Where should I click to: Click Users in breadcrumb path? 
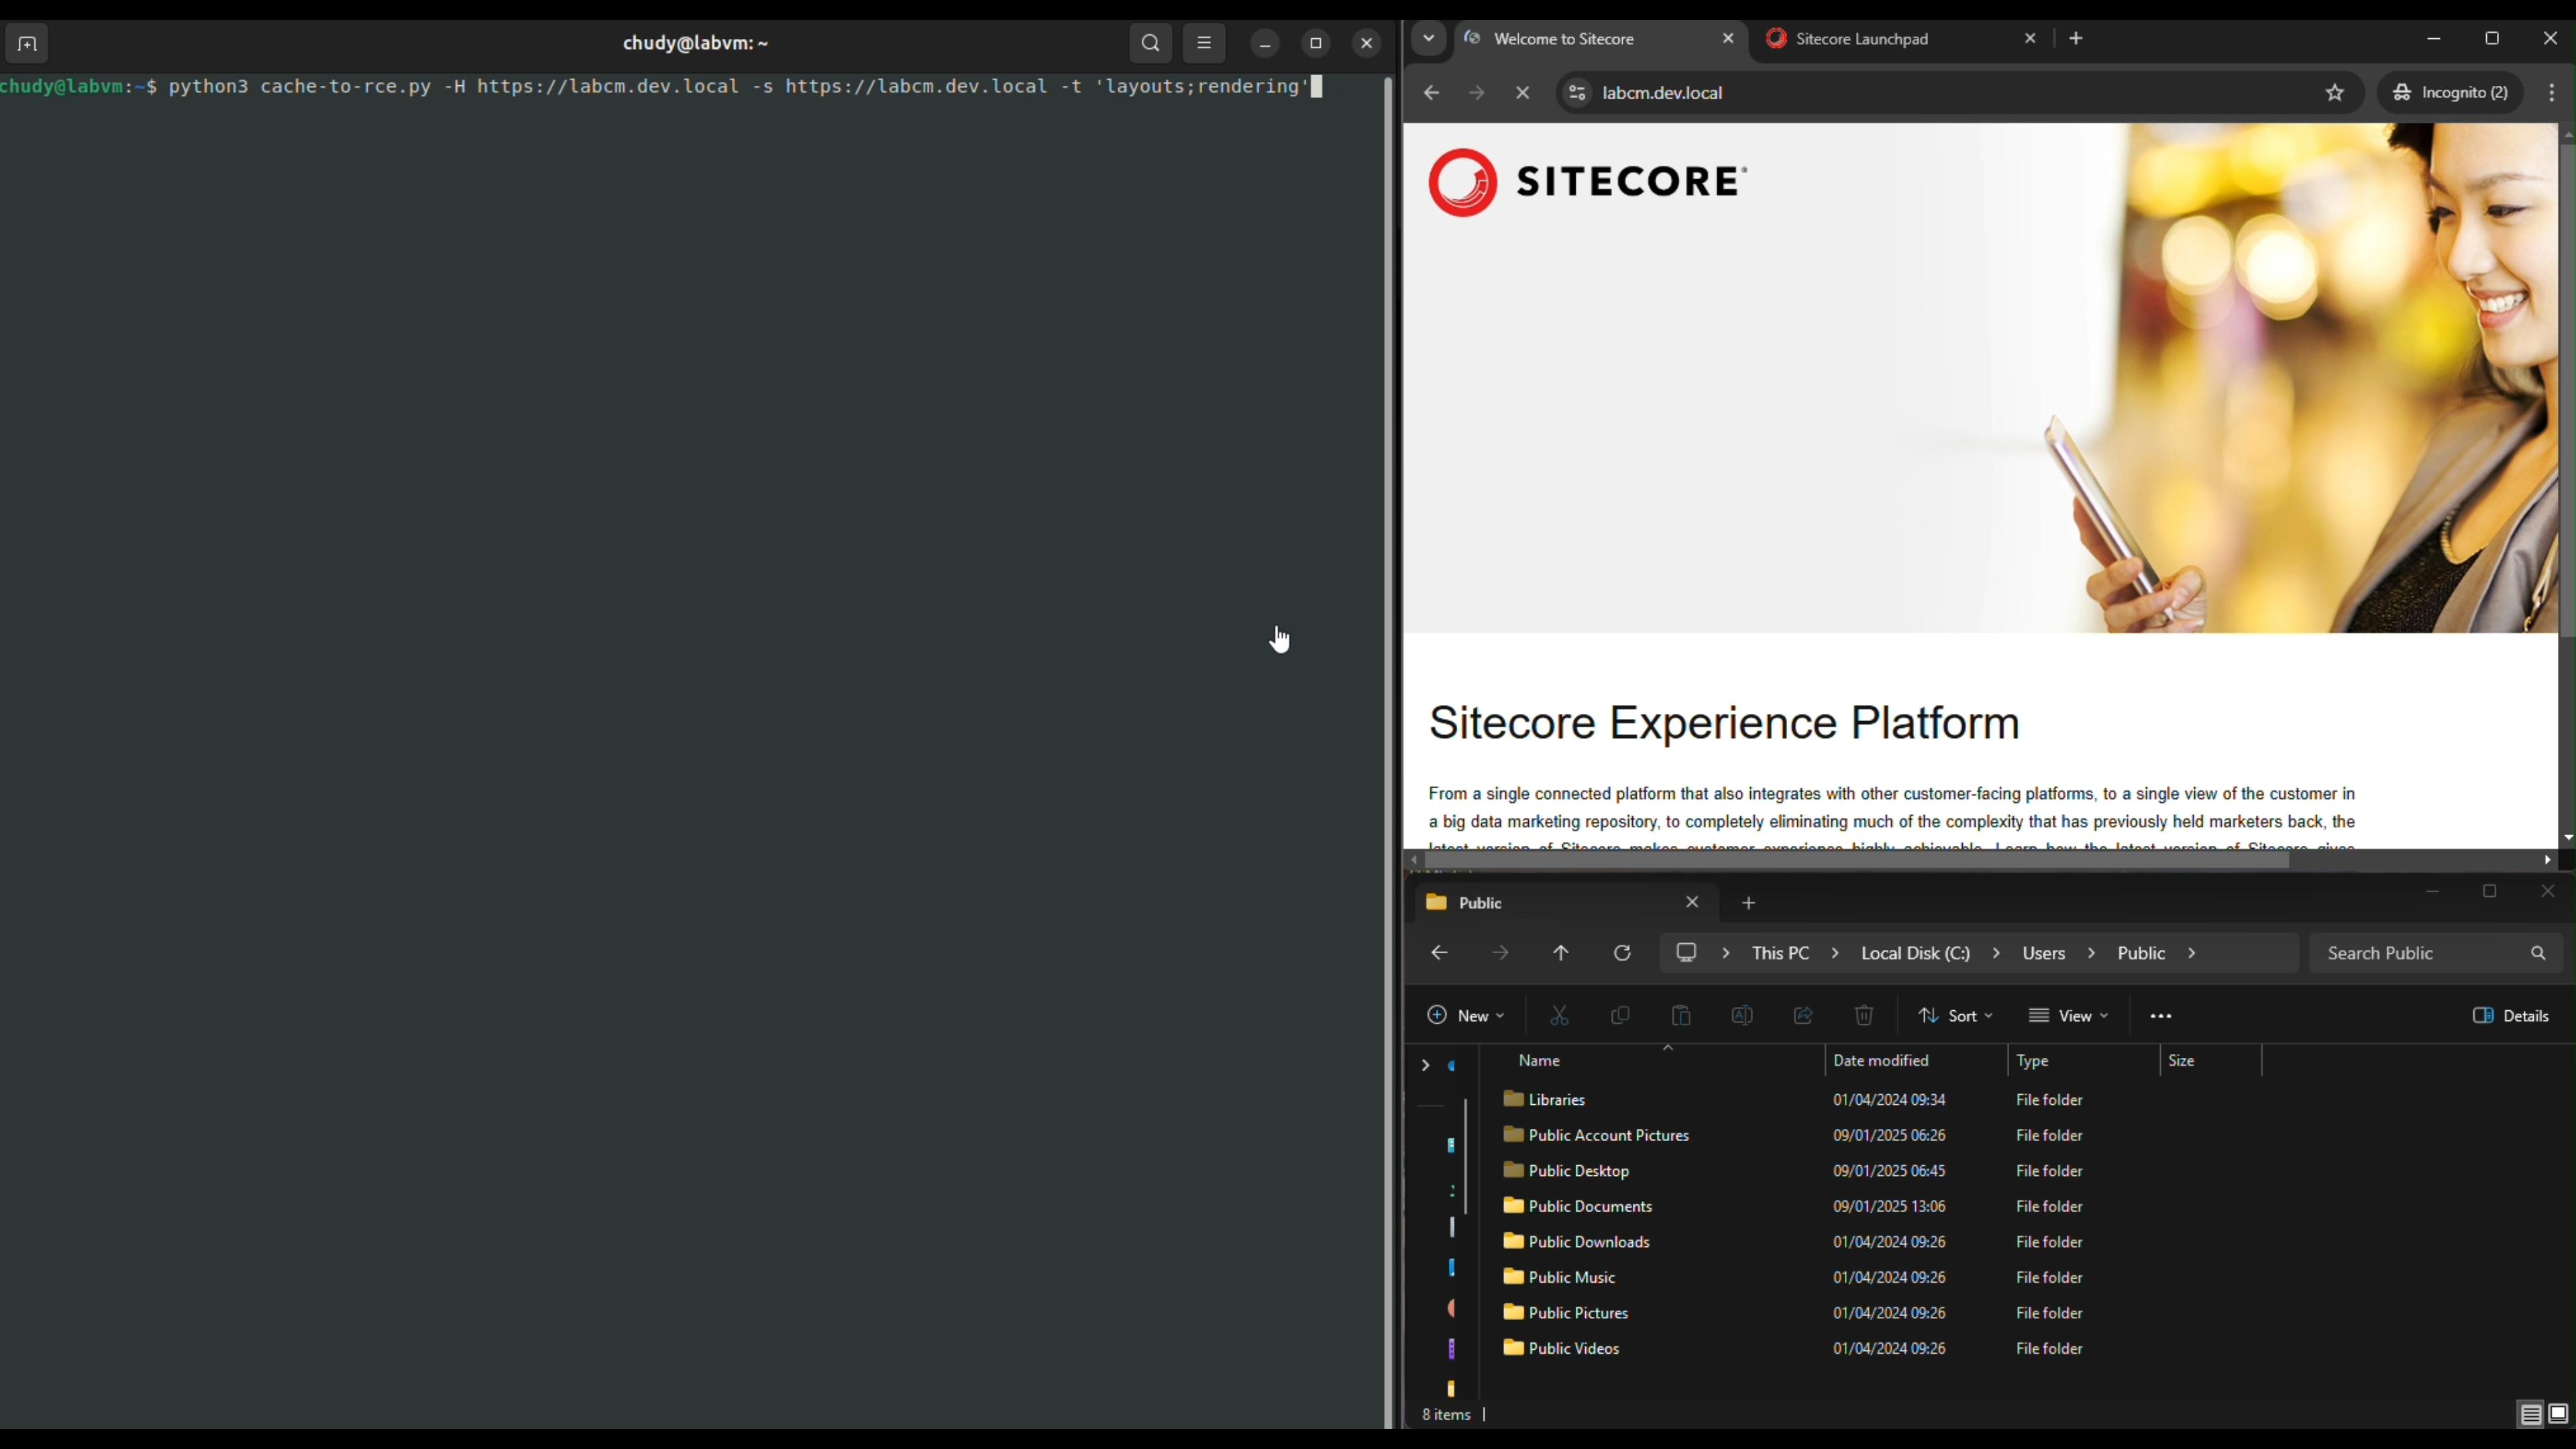(x=2044, y=954)
